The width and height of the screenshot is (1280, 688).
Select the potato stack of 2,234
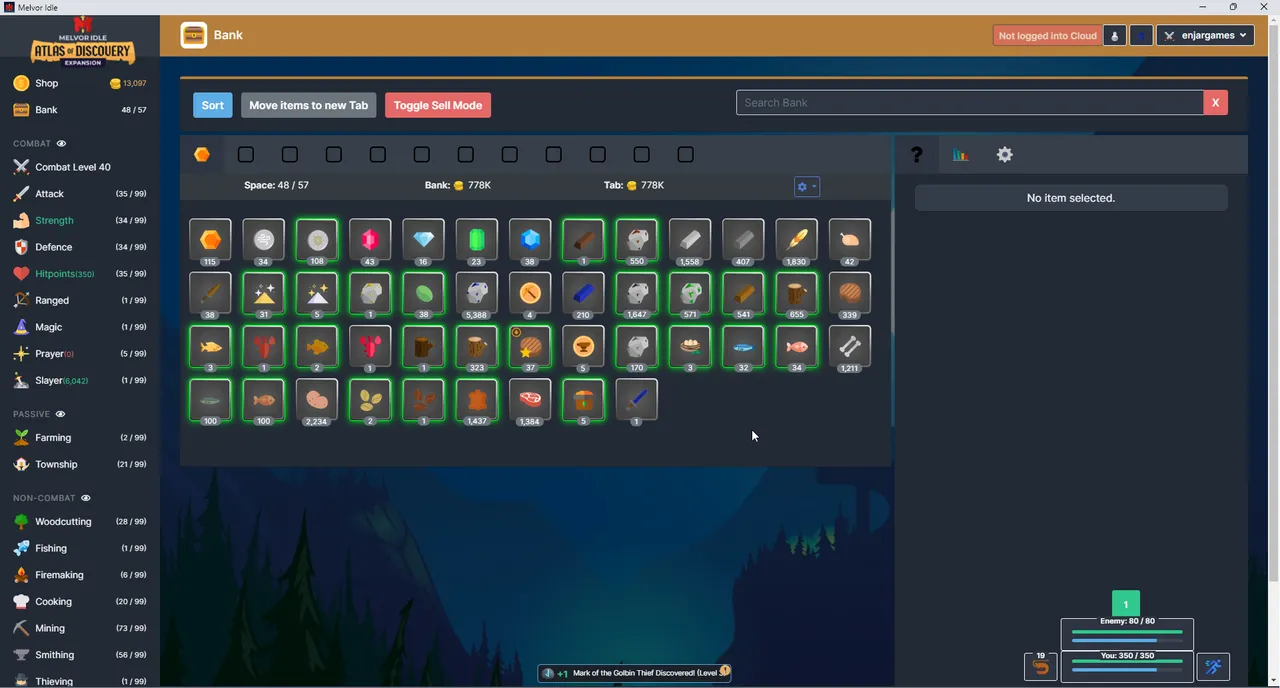316,400
